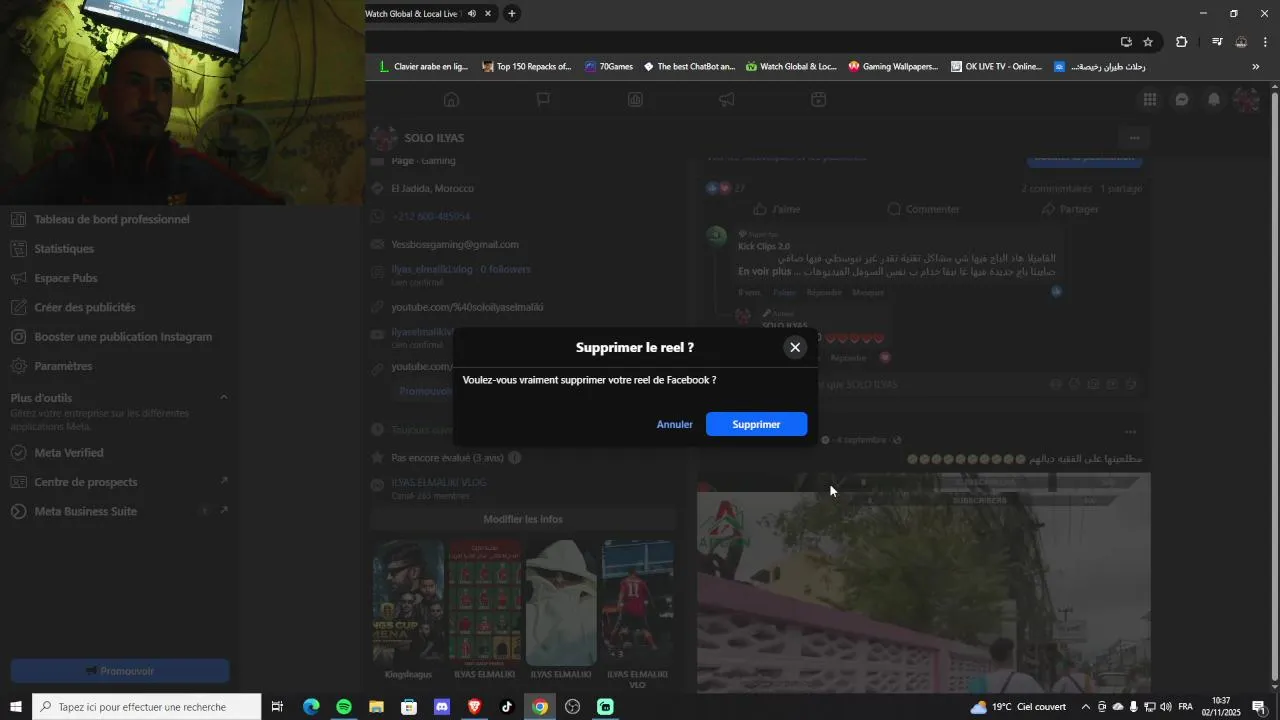The width and height of the screenshot is (1280, 720).
Task: Open the Chrome extensions puzzle icon
Action: 1182,41
